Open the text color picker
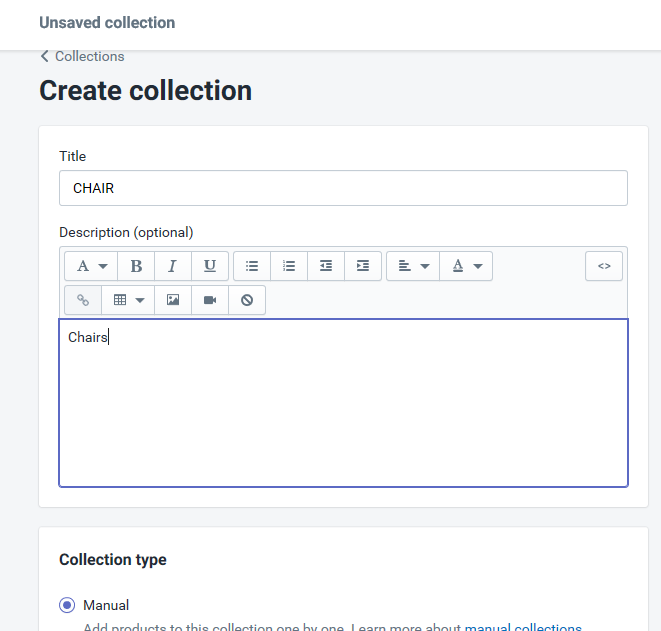Screen dimensions: 661x631 point(466,266)
